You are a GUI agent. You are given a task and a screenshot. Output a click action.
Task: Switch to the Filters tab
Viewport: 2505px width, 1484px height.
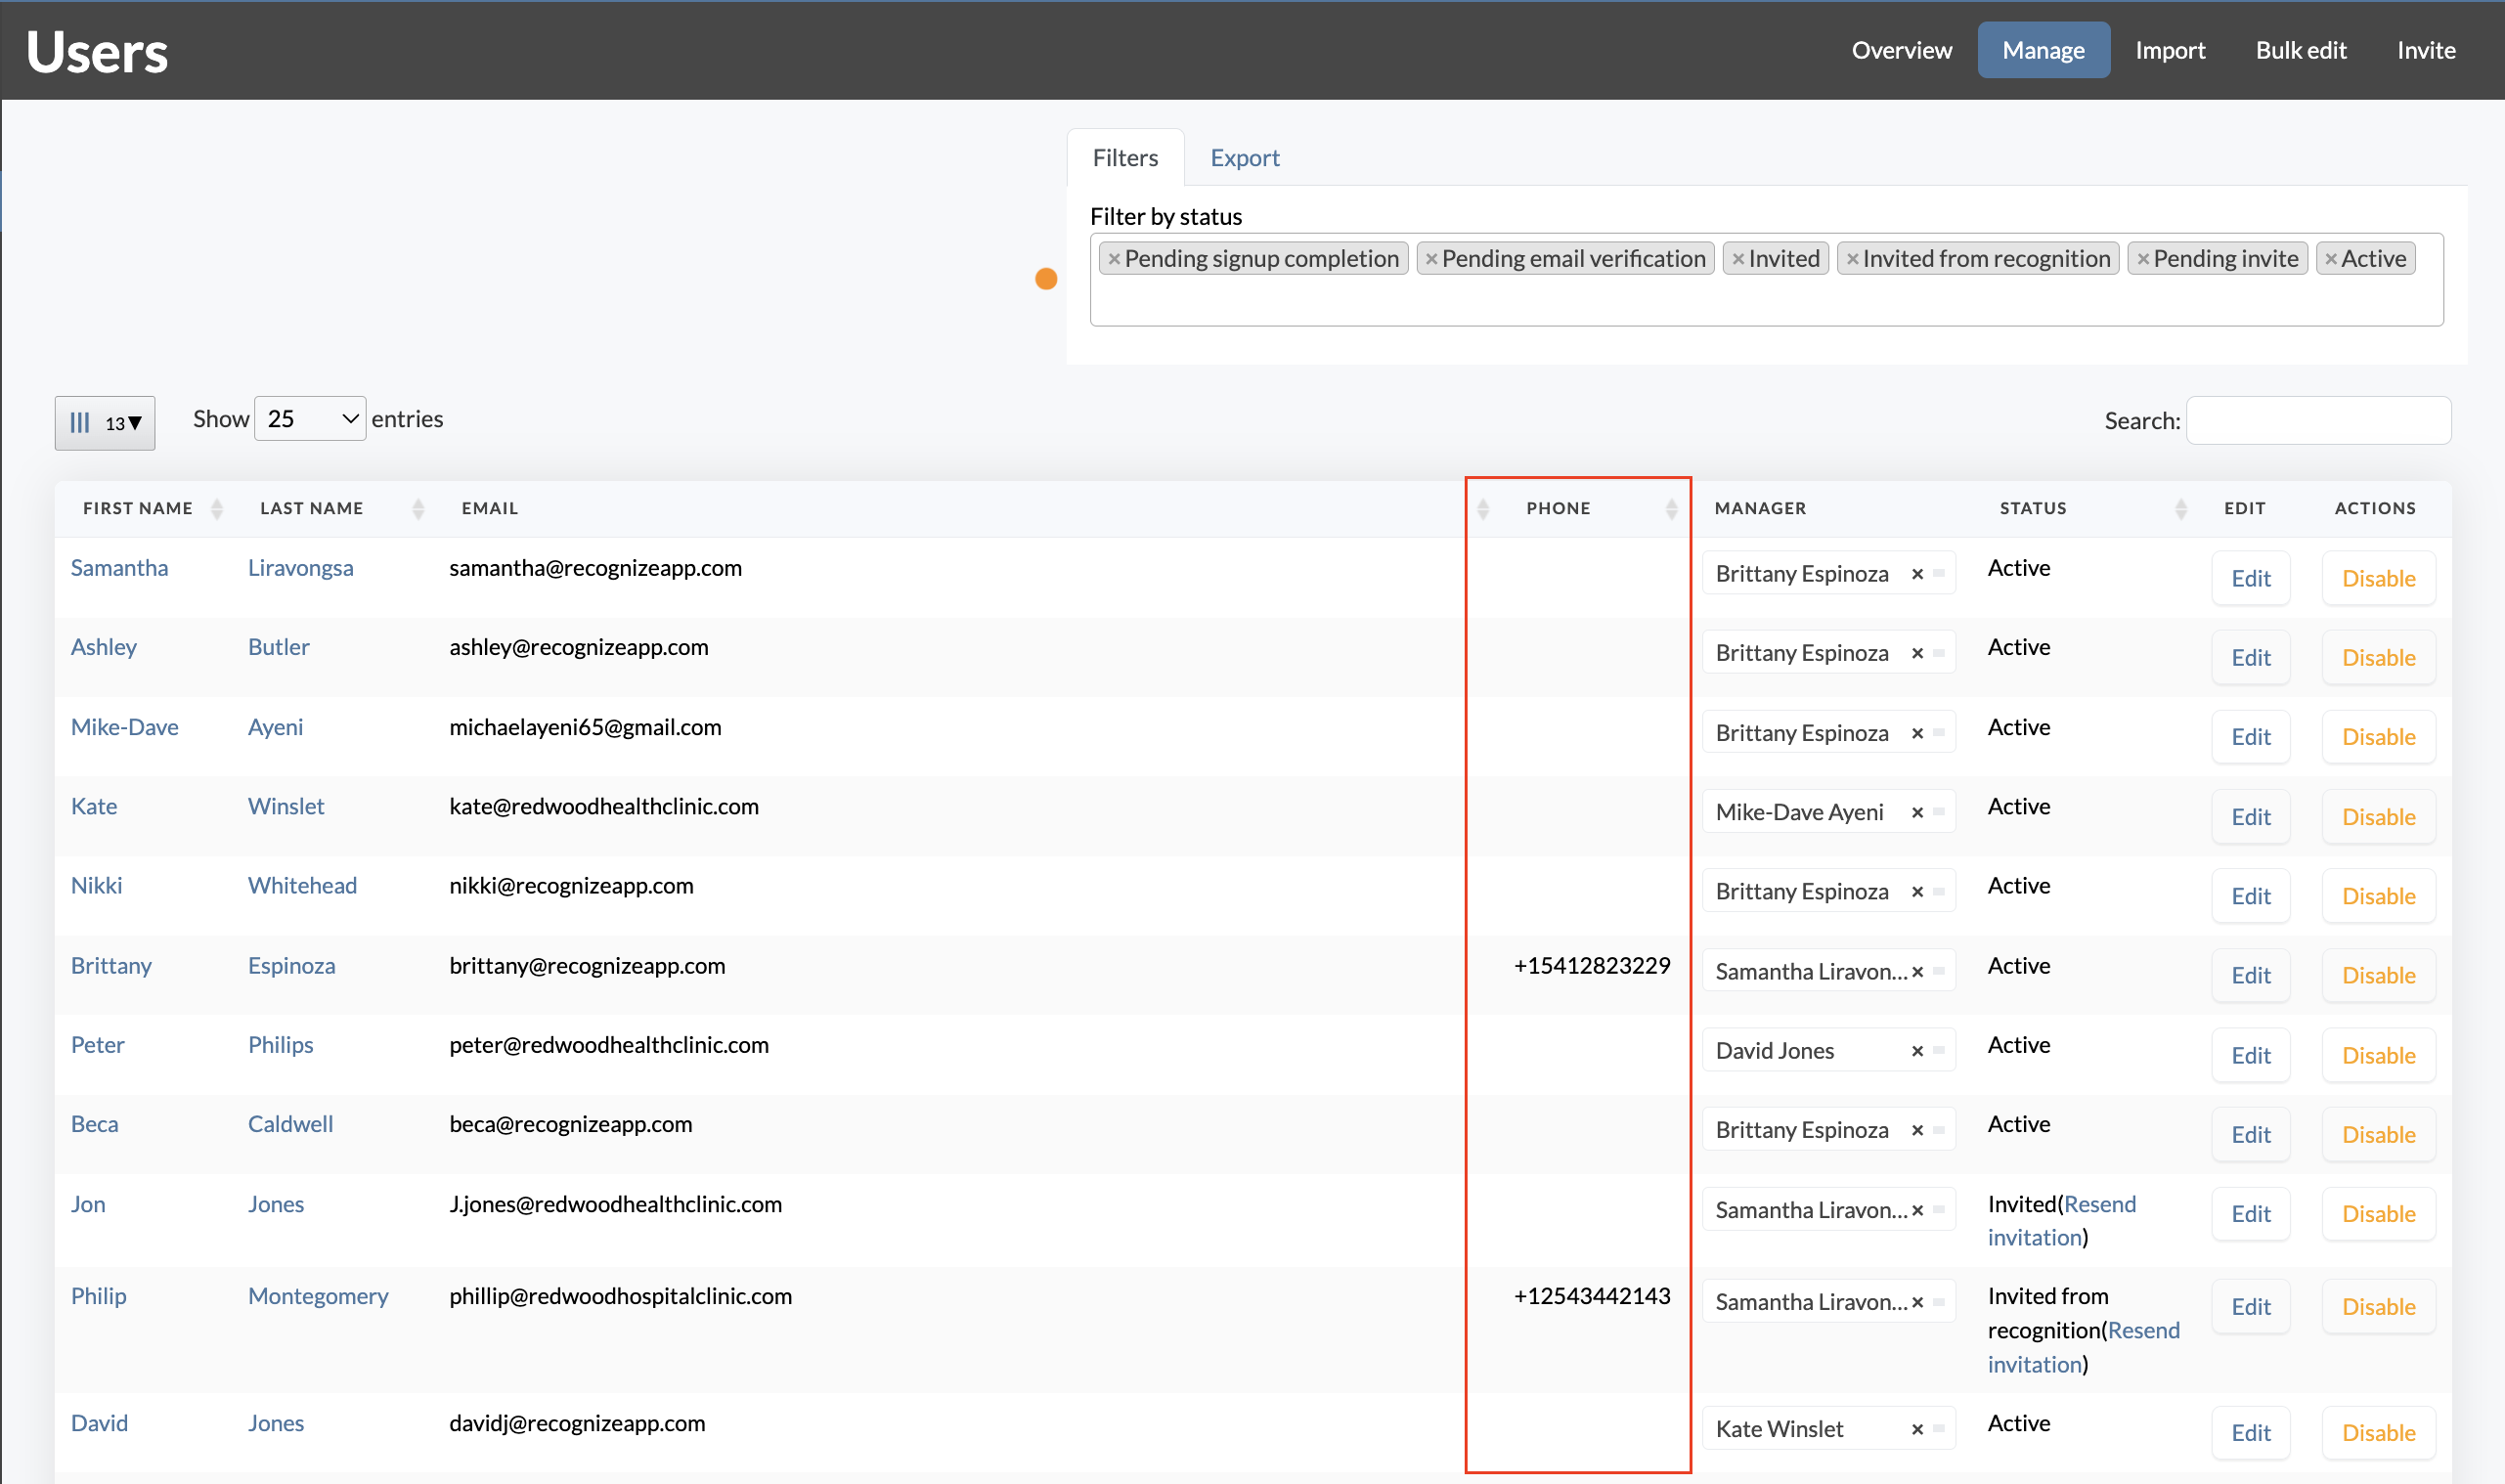pyautogui.click(x=1125, y=158)
